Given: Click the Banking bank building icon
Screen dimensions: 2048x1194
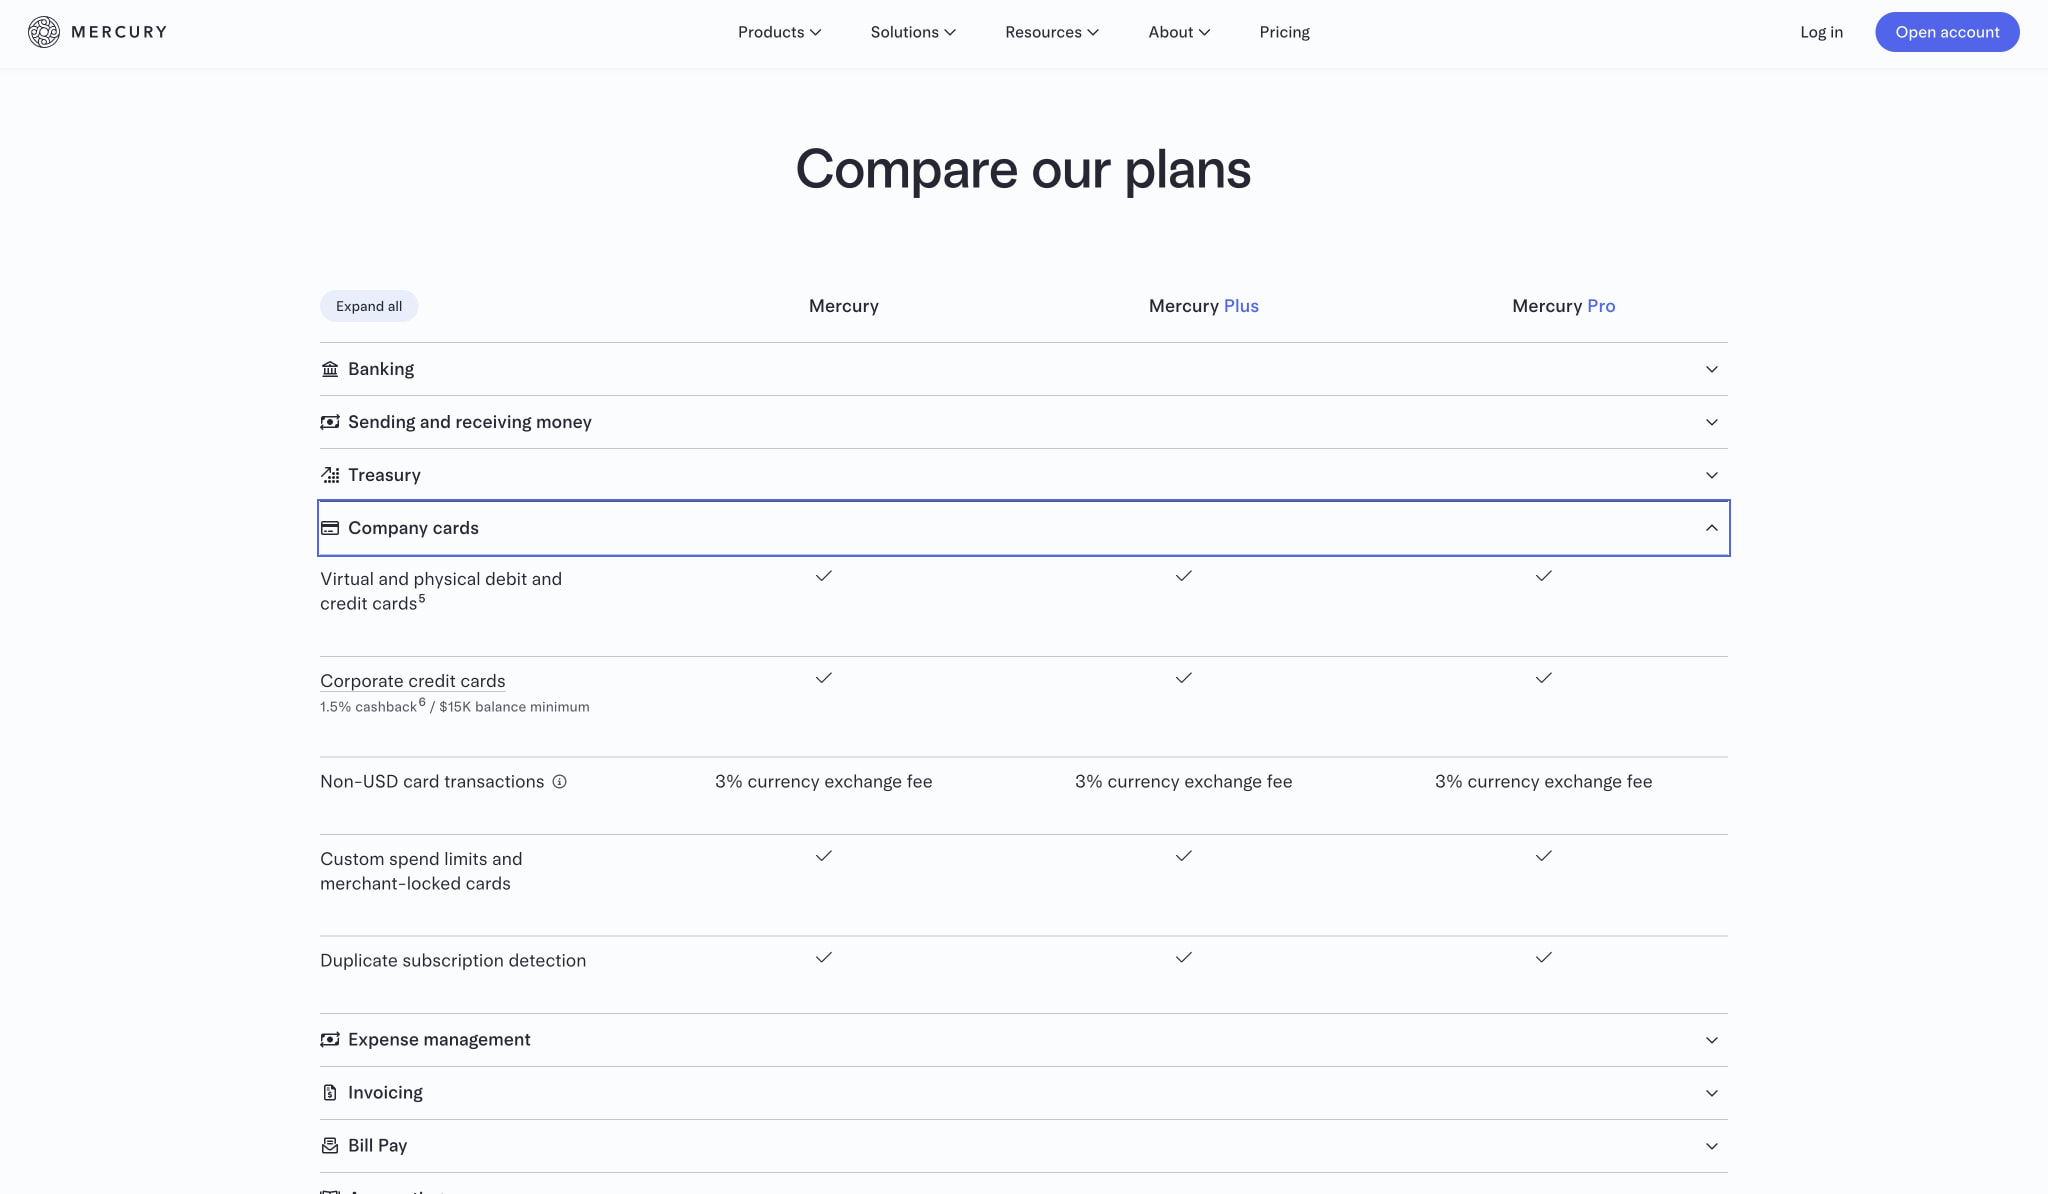Looking at the screenshot, I should coord(330,369).
